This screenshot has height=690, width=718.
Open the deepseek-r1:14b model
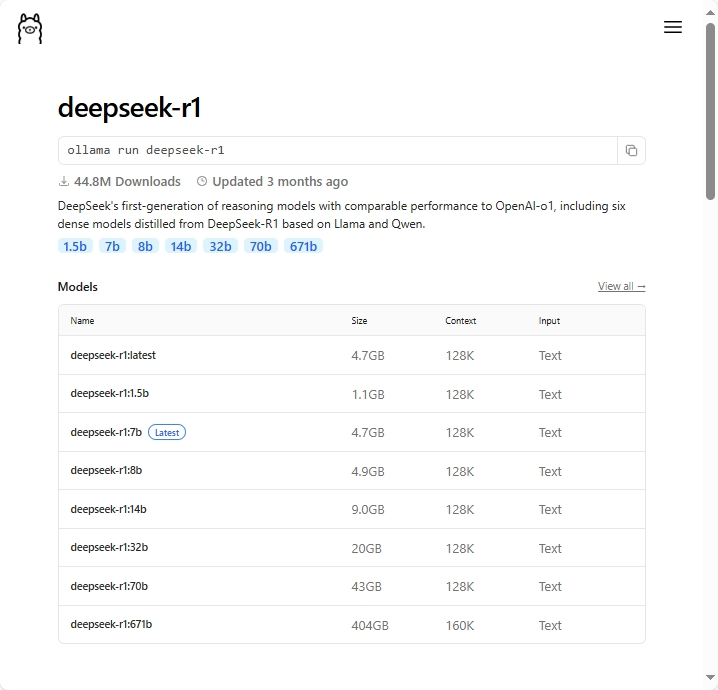108,509
